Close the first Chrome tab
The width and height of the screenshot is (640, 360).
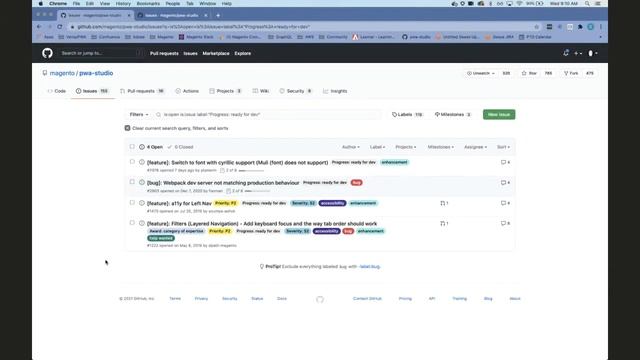129,16
